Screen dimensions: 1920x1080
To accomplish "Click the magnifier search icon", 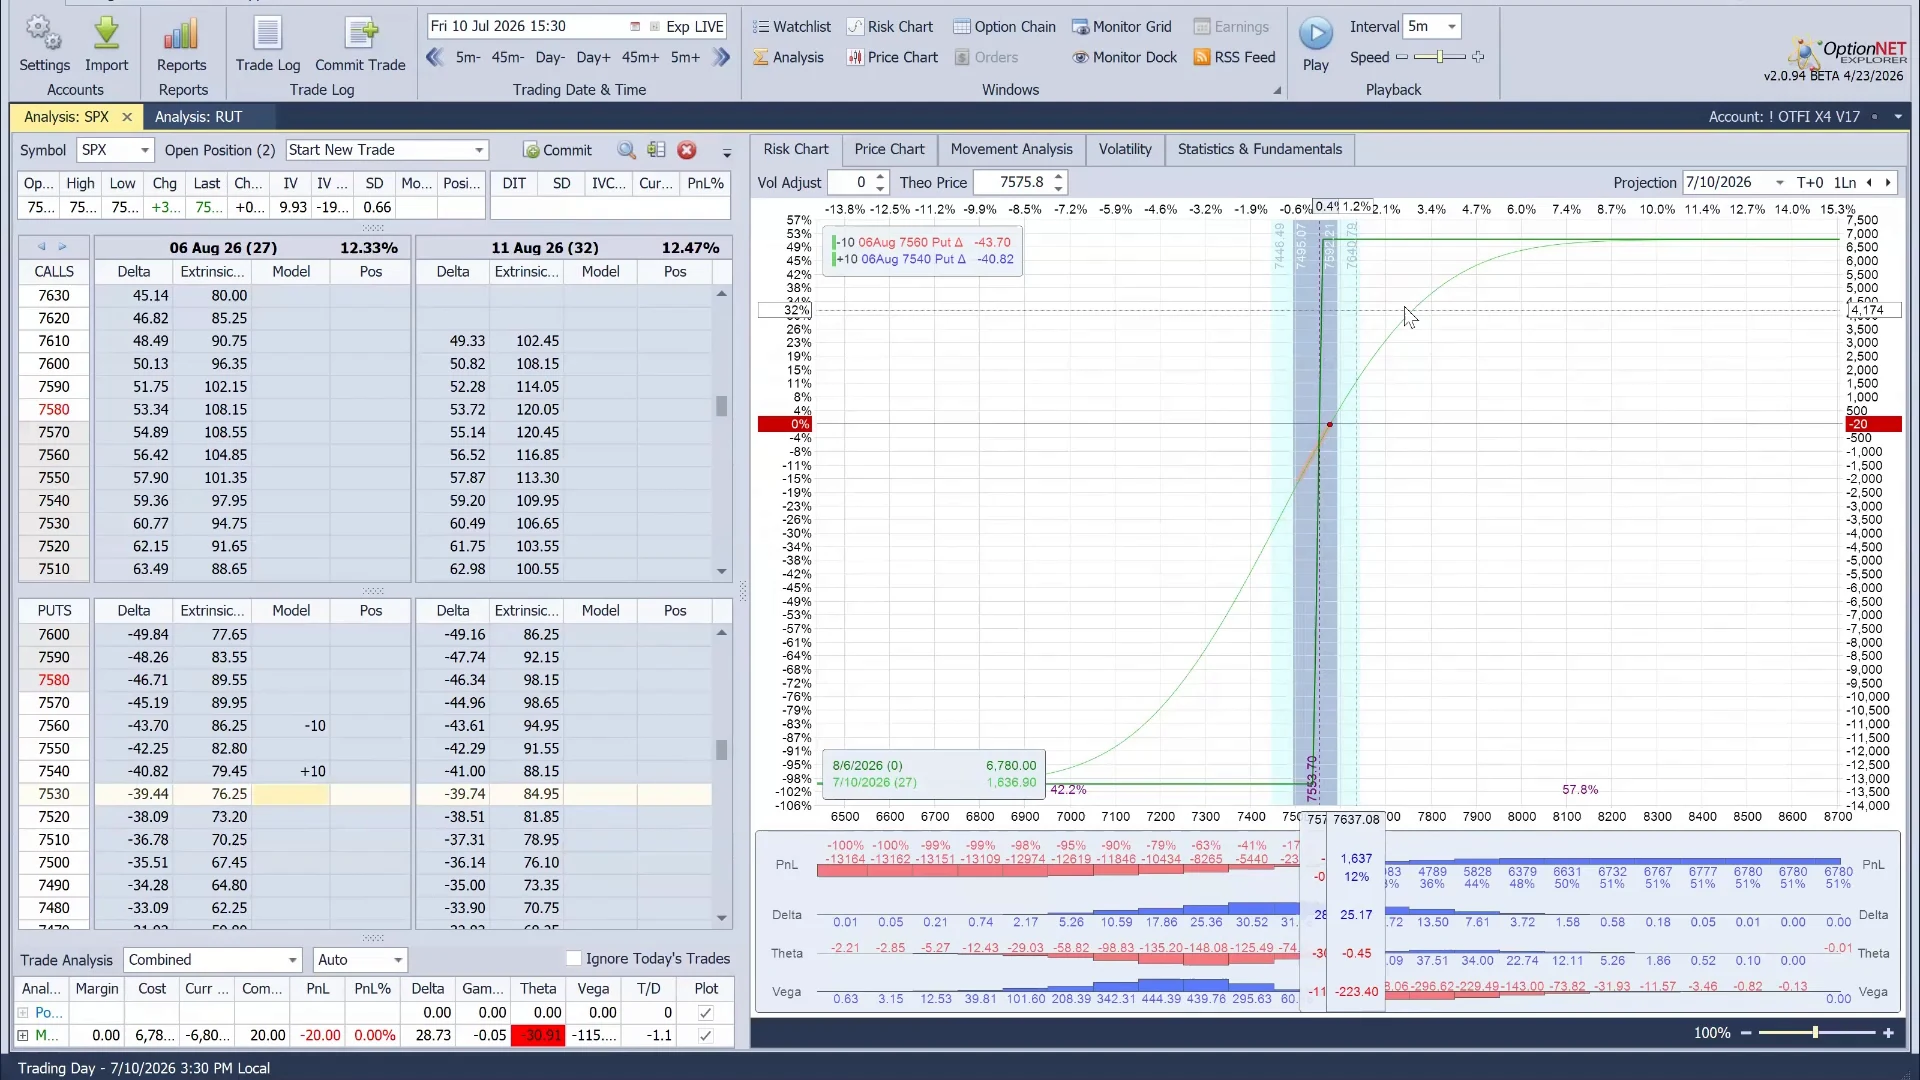I will coord(627,150).
